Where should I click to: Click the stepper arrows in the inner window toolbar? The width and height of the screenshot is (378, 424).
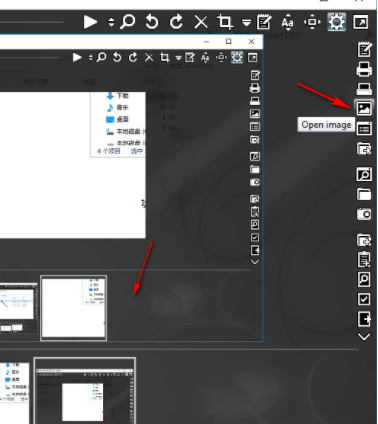pos(90,58)
